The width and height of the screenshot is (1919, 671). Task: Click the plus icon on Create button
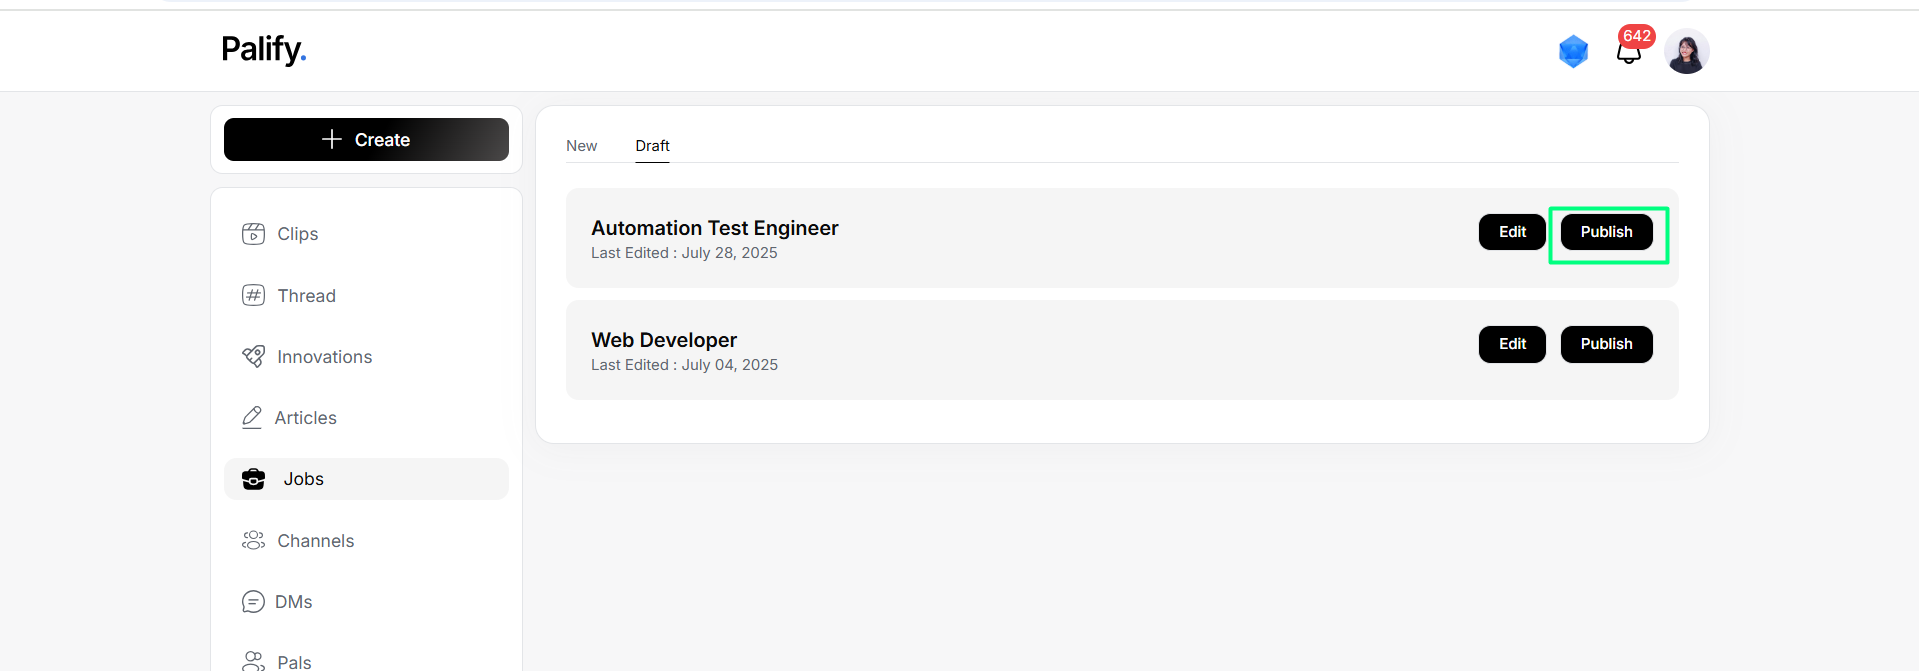coord(332,139)
